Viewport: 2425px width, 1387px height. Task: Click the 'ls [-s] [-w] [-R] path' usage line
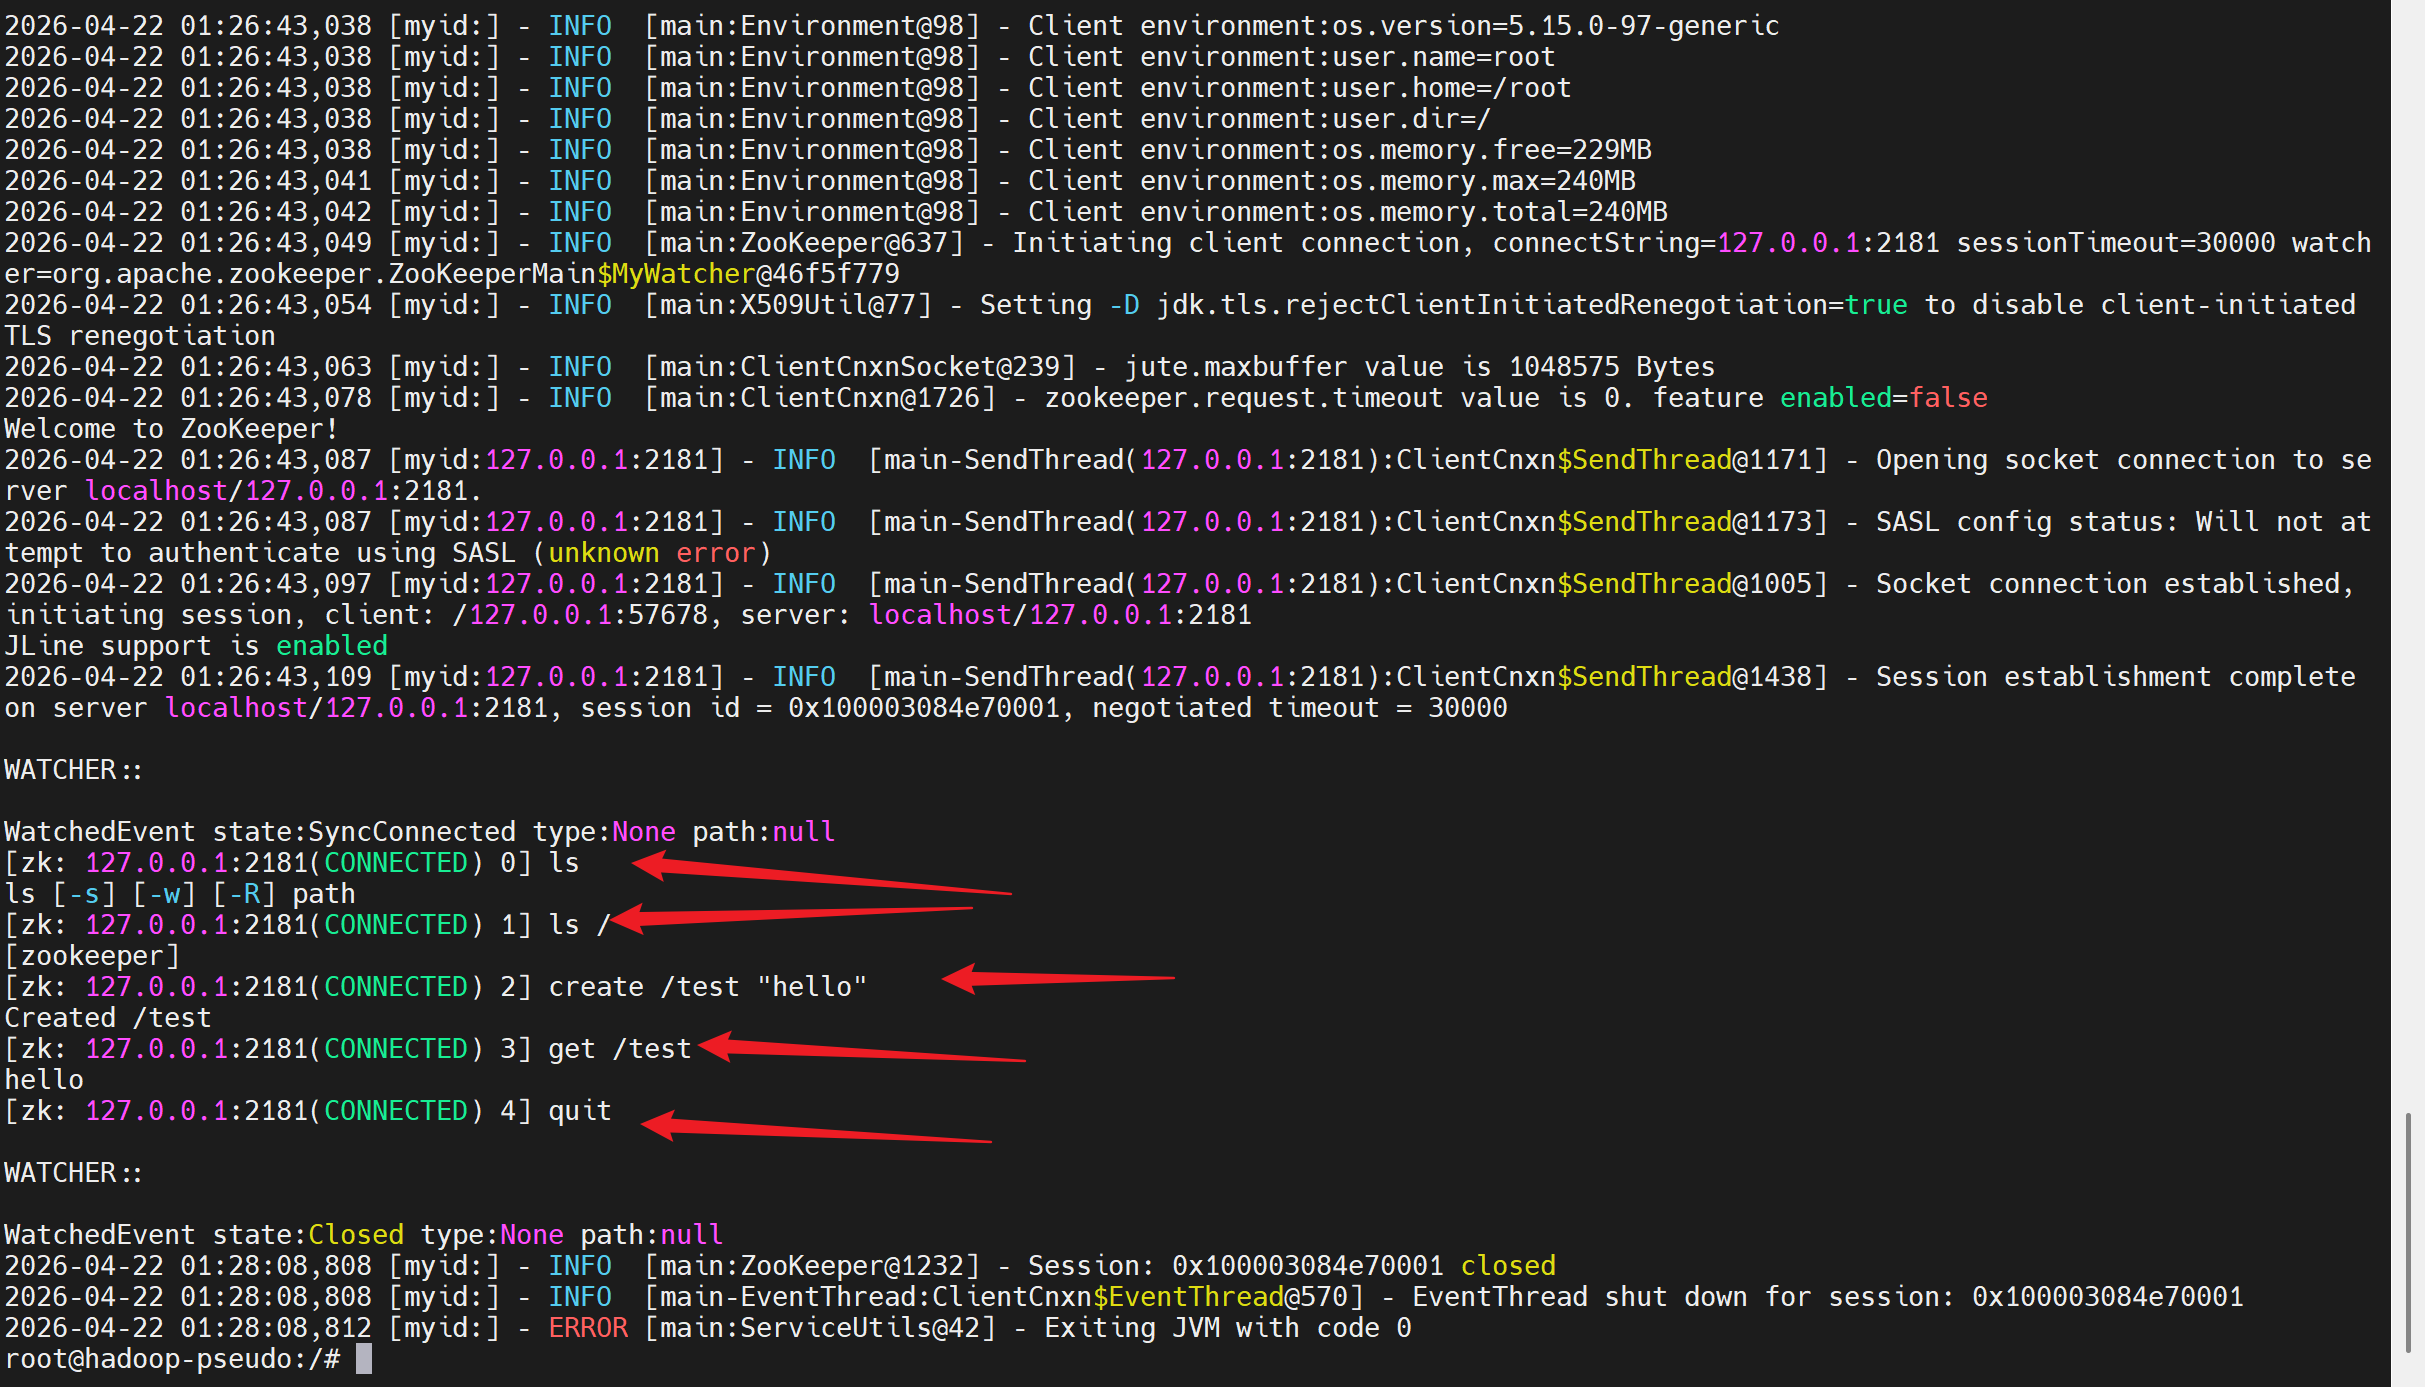click(179, 893)
